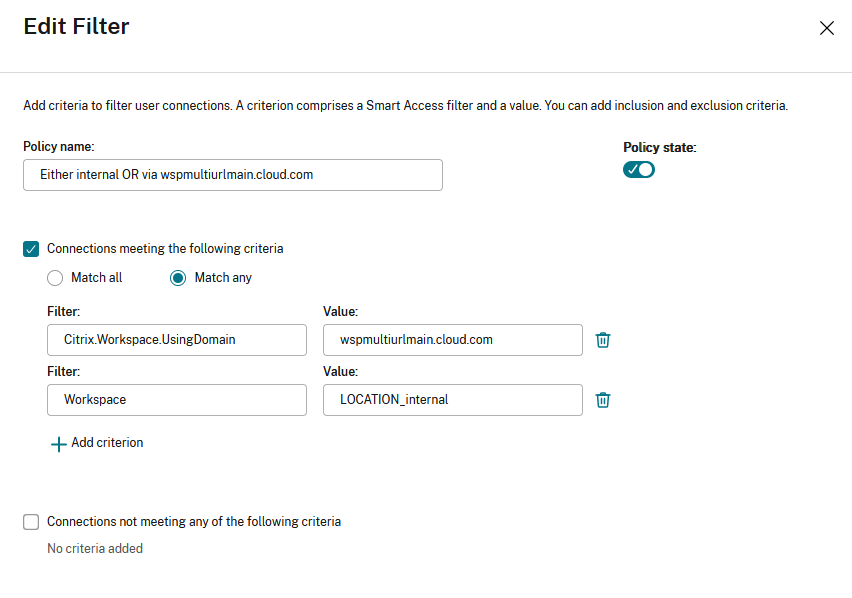
Task: Close the Edit Filter dialog
Action: click(827, 28)
